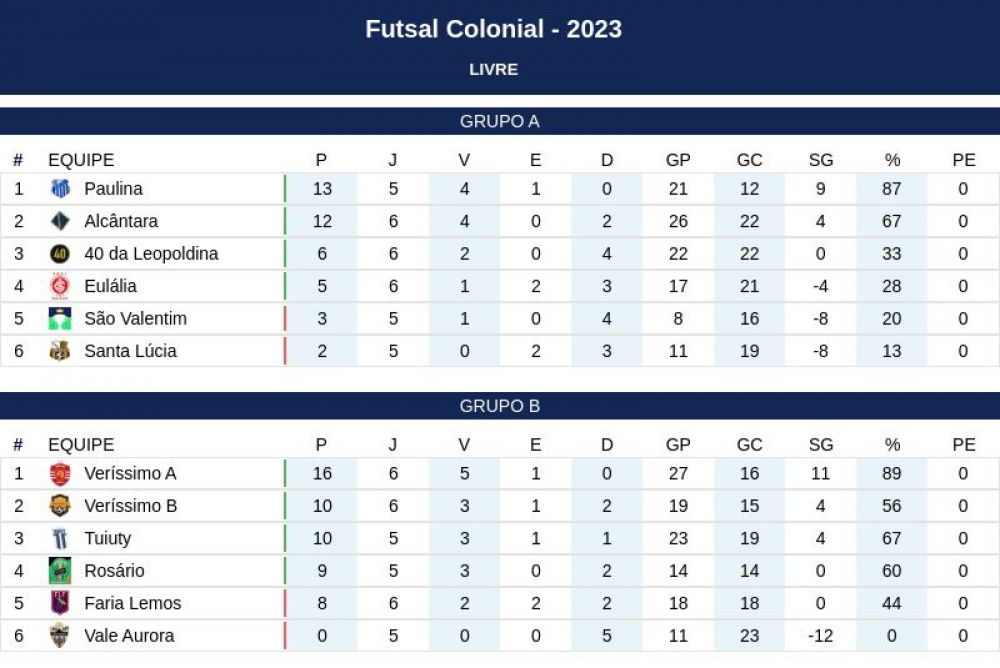This screenshot has height=668, width=1000.
Task: Open the Rosário green badge icon
Action: 60,571
